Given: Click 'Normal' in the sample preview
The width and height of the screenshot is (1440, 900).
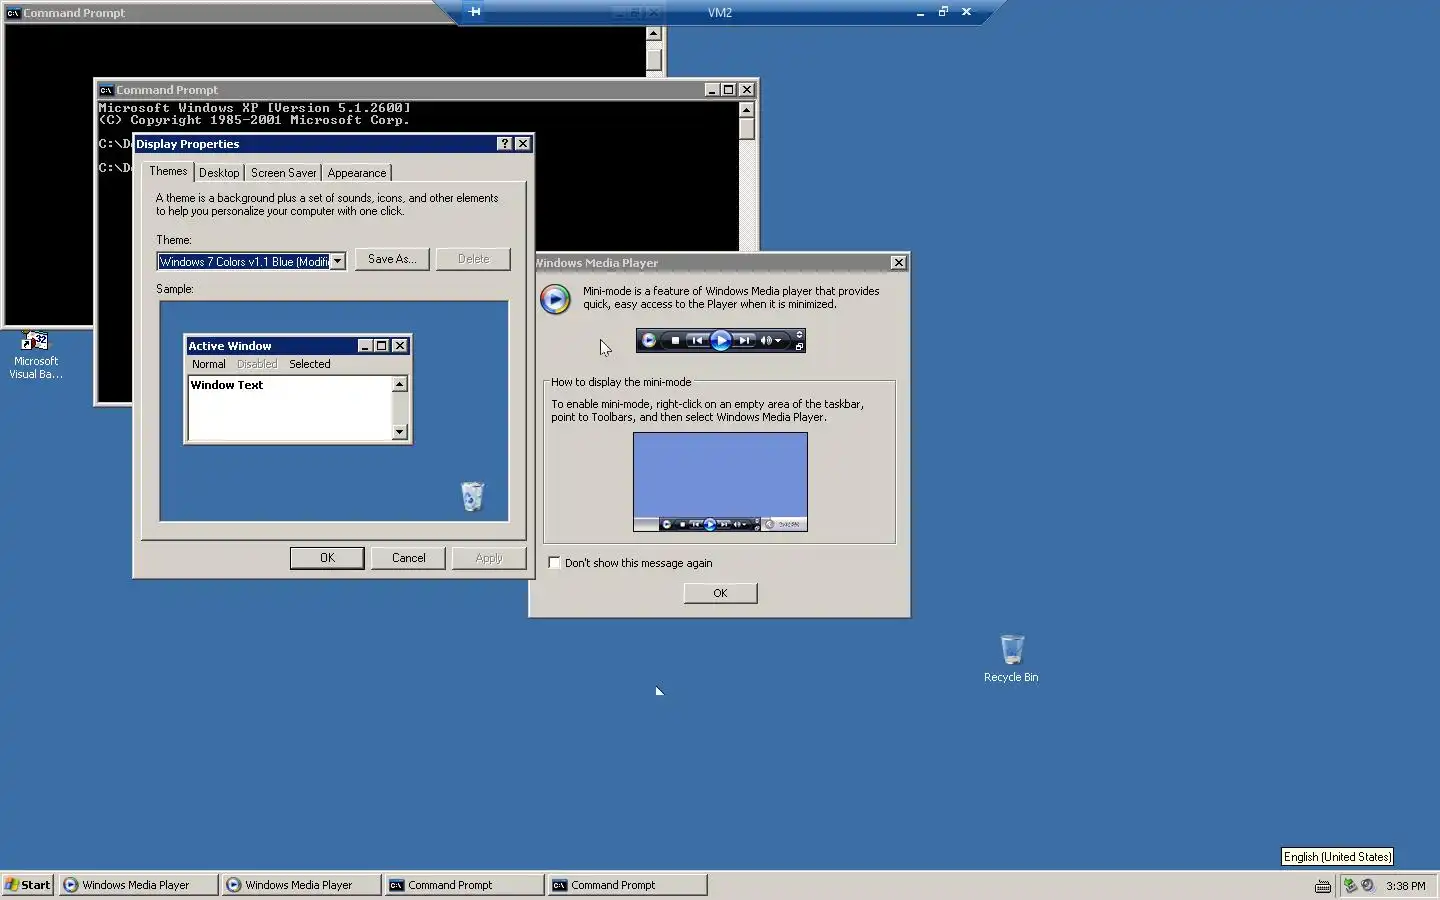Looking at the screenshot, I should click(x=209, y=364).
